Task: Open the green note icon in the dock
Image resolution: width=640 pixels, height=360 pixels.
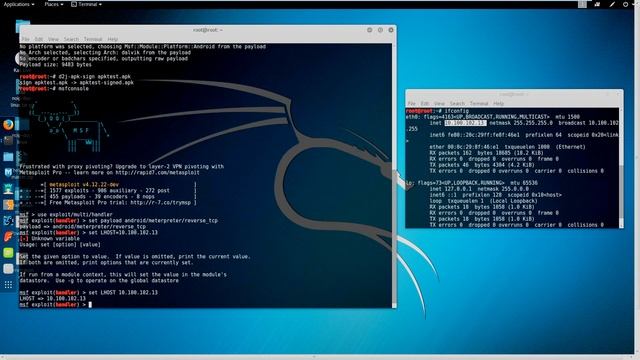Action: coord(8,253)
